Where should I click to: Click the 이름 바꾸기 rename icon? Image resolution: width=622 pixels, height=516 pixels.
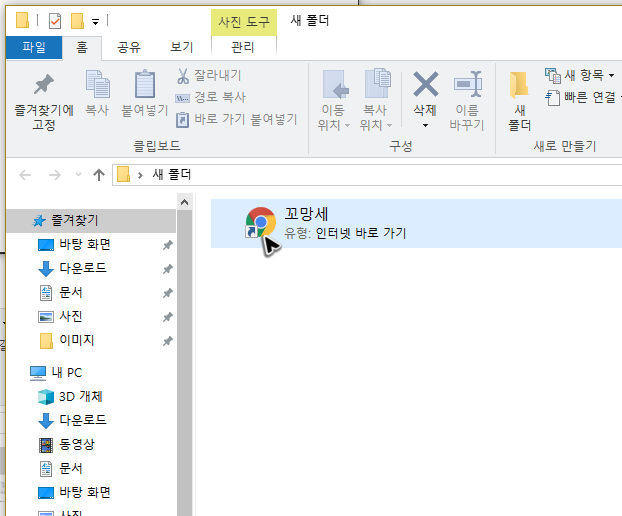click(x=468, y=84)
